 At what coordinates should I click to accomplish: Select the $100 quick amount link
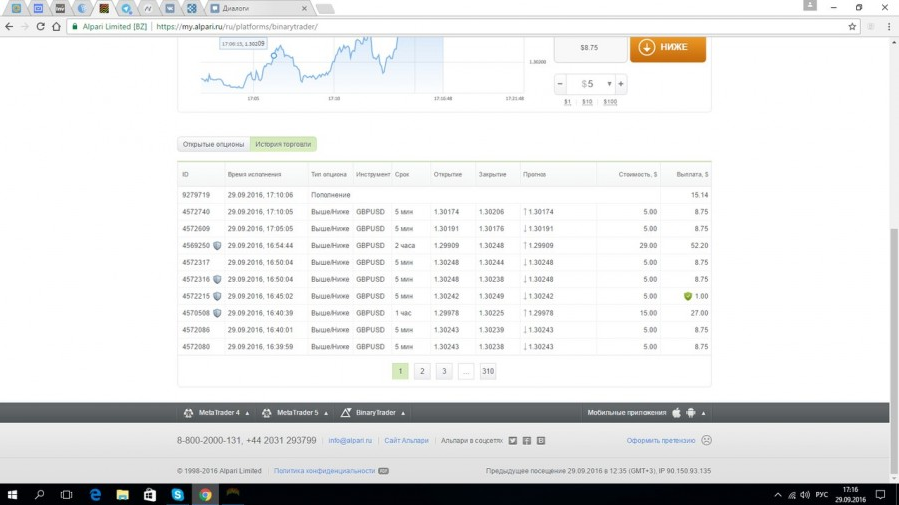tap(610, 102)
